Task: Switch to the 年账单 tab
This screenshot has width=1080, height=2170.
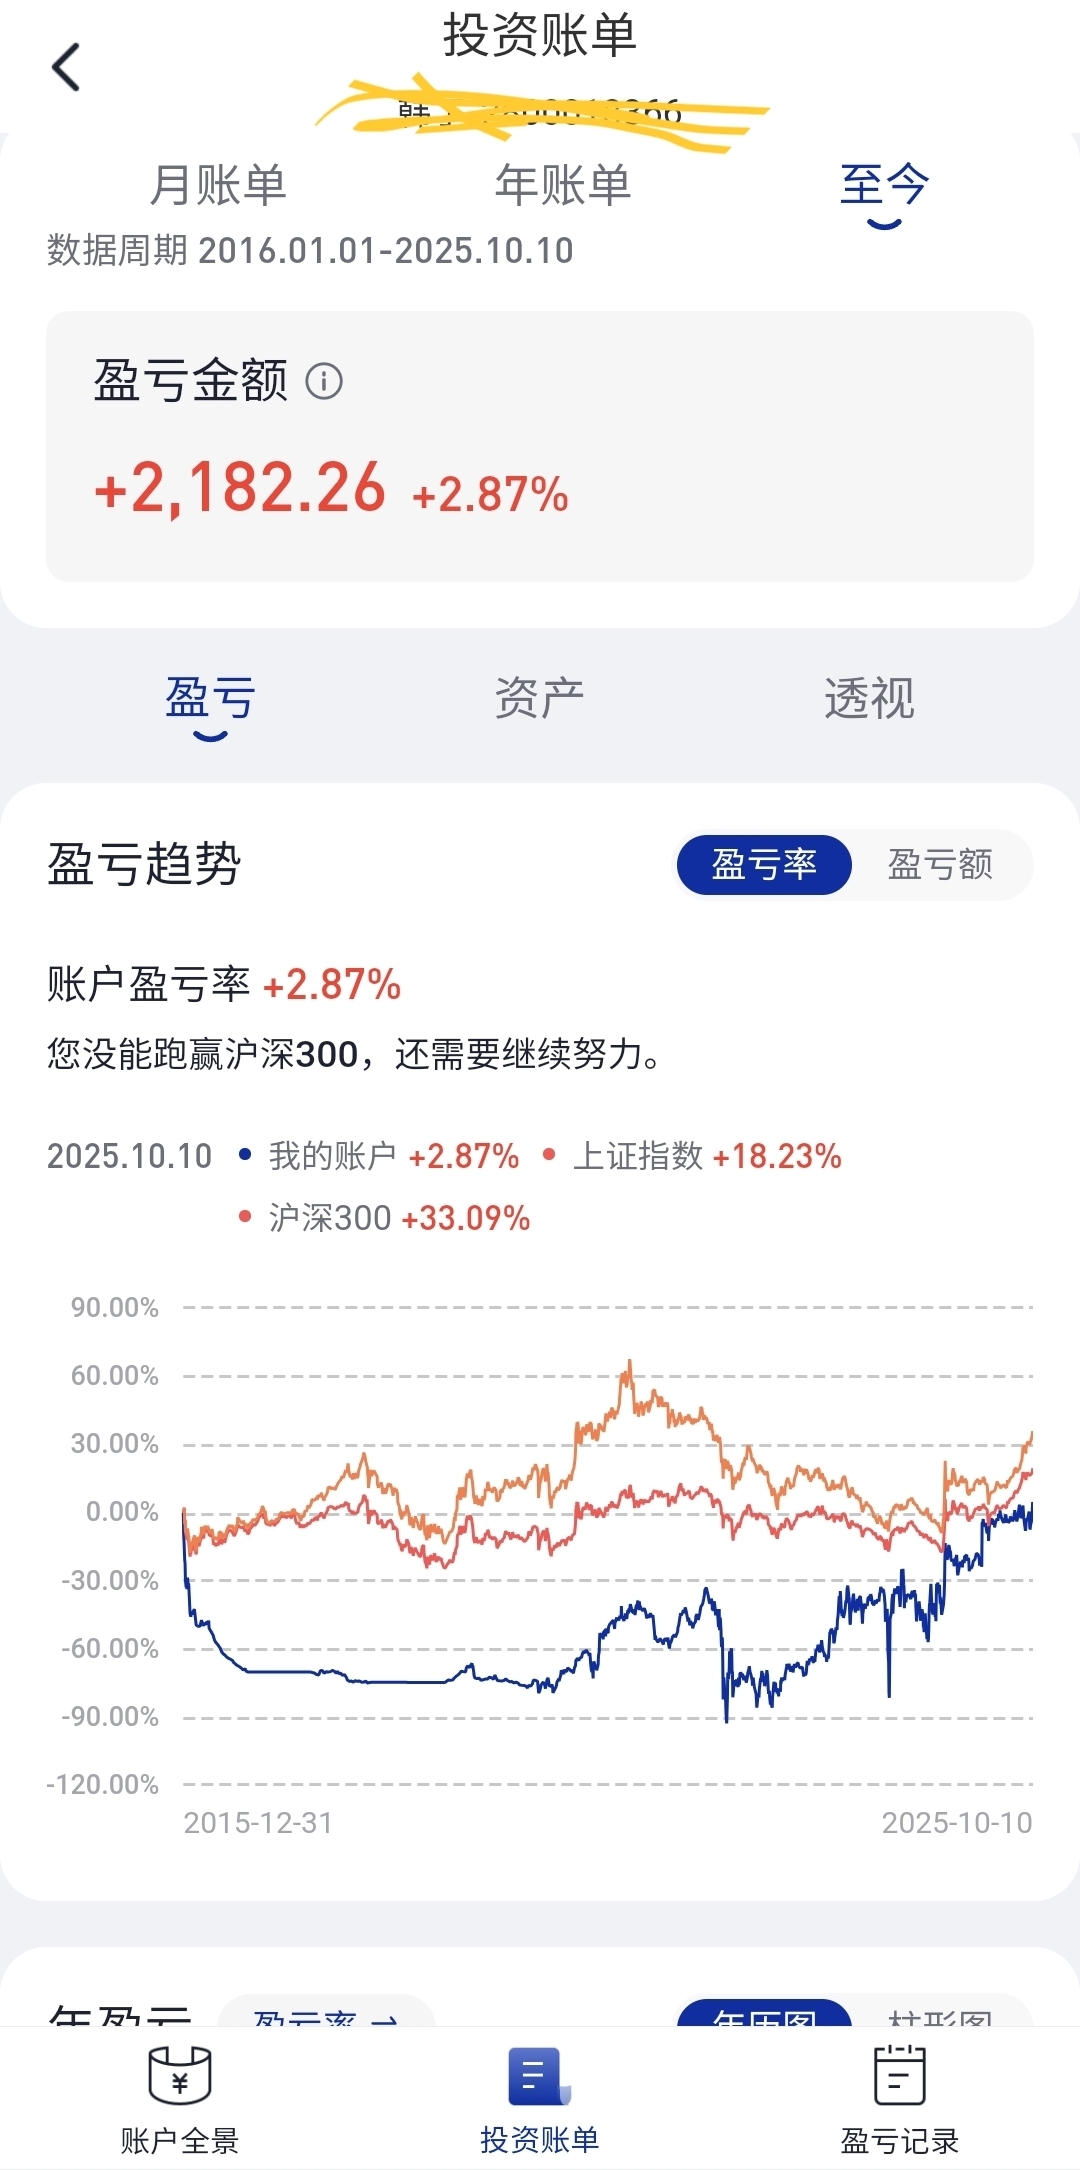Action: point(563,186)
